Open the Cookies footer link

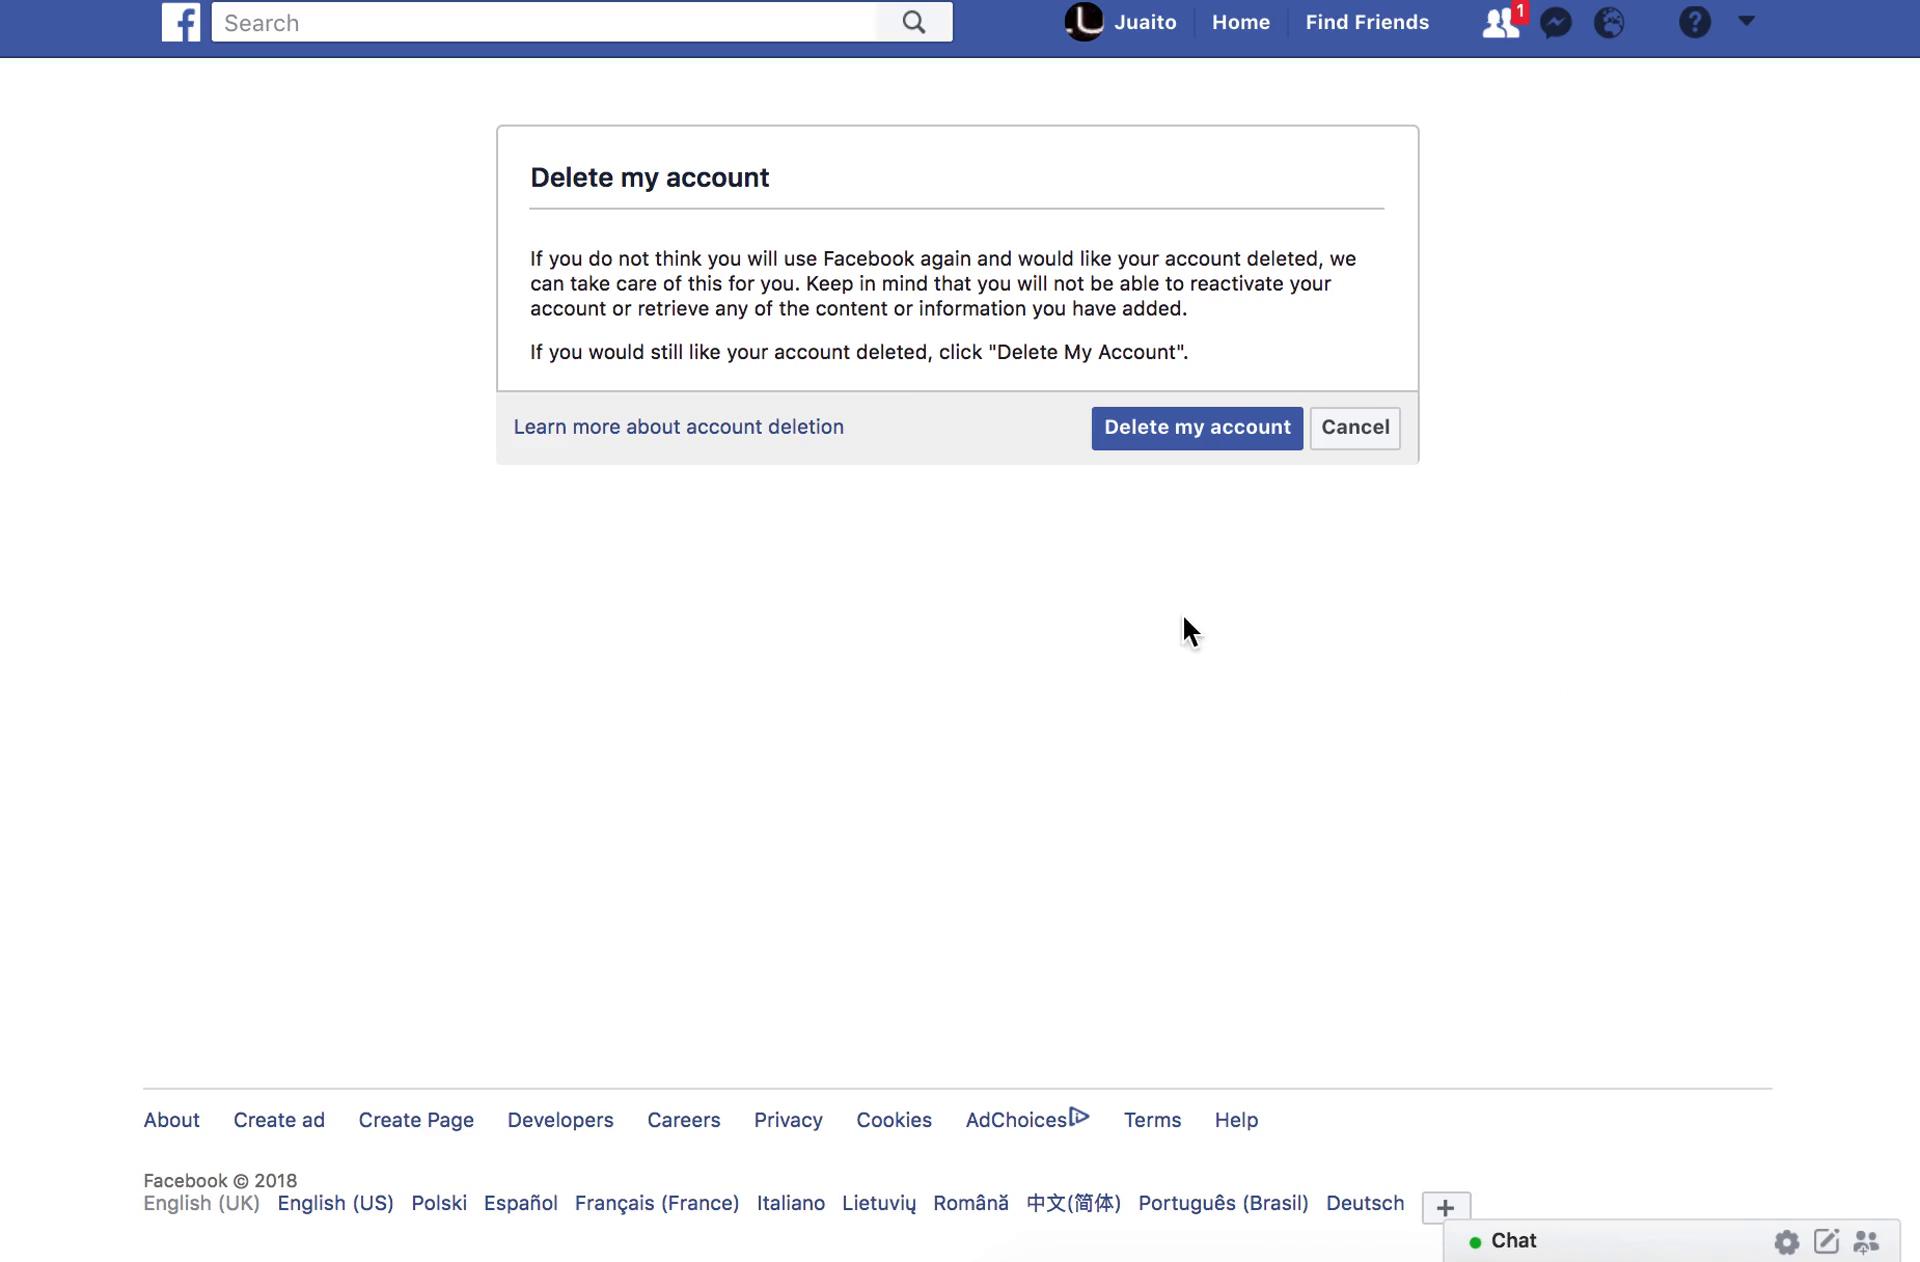(894, 1120)
